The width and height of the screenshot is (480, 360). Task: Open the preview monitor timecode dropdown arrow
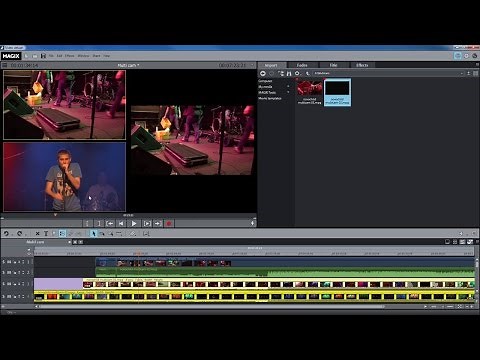pyautogui.click(x=252, y=65)
